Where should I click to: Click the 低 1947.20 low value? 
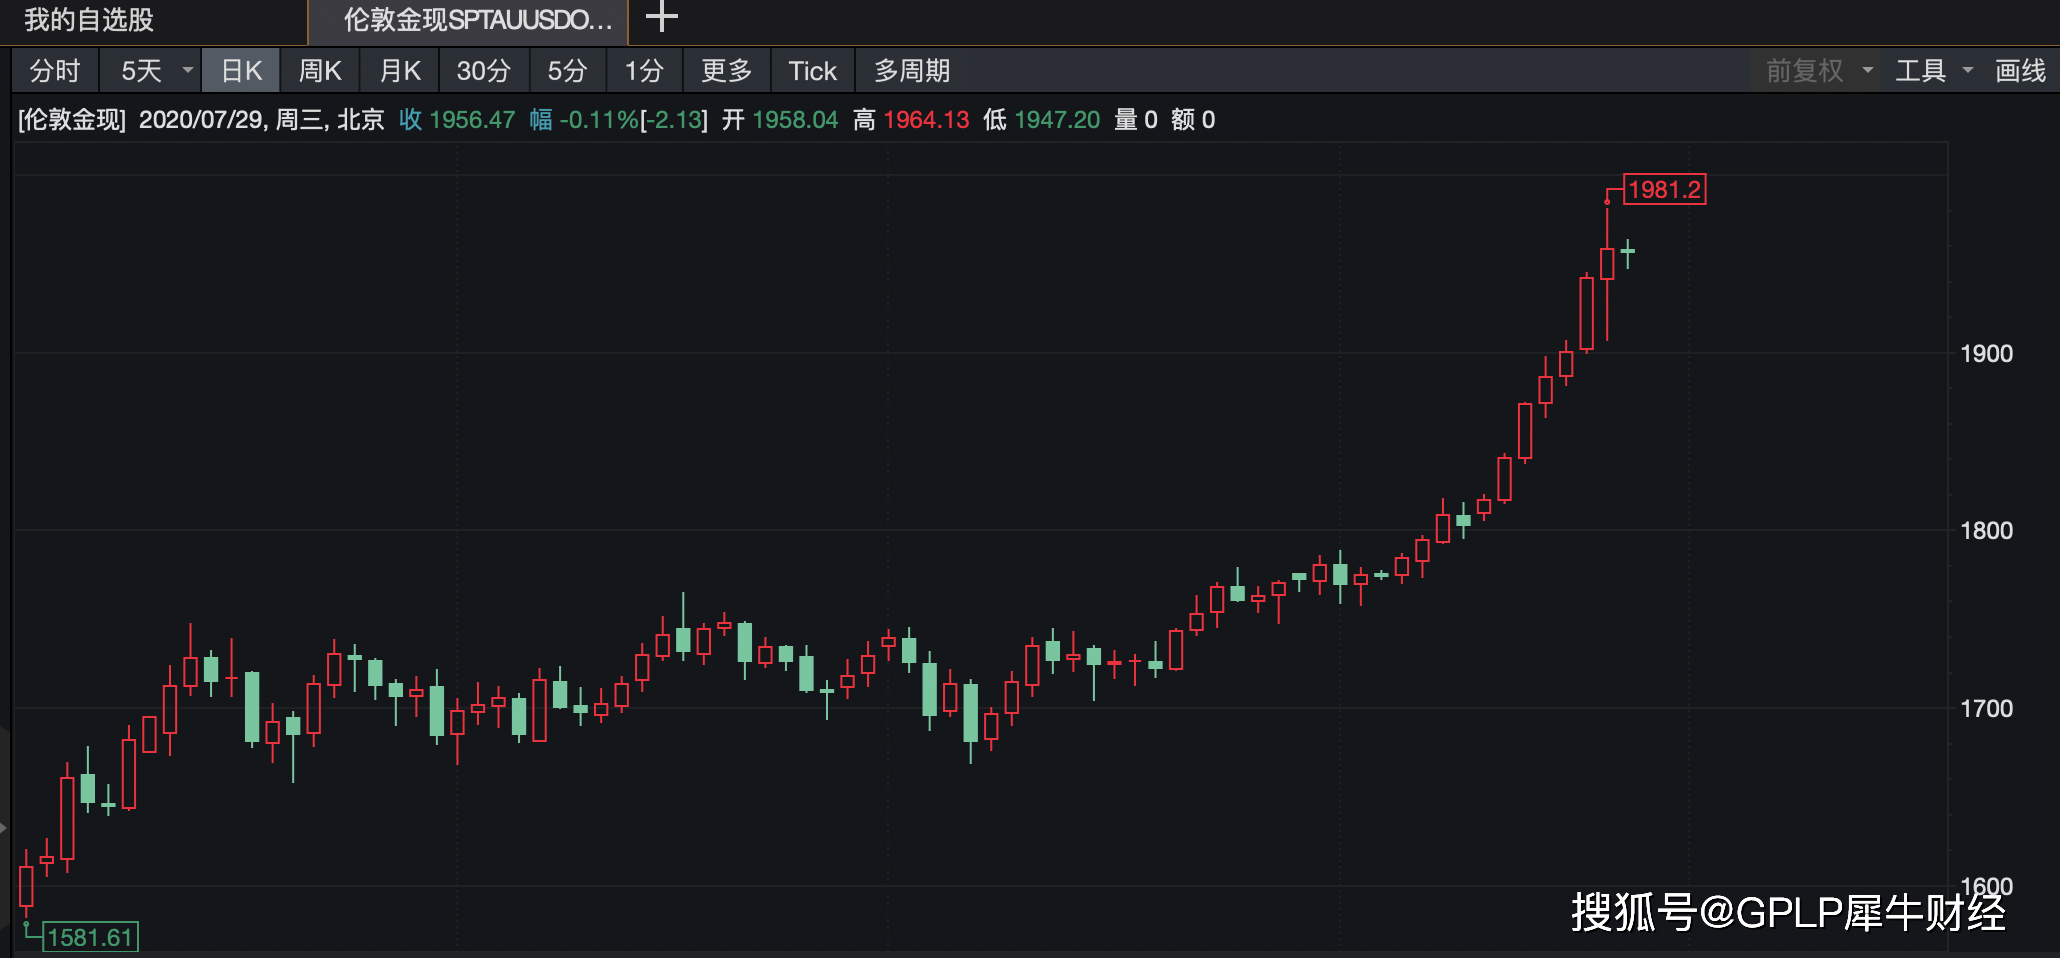(x=1041, y=120)
